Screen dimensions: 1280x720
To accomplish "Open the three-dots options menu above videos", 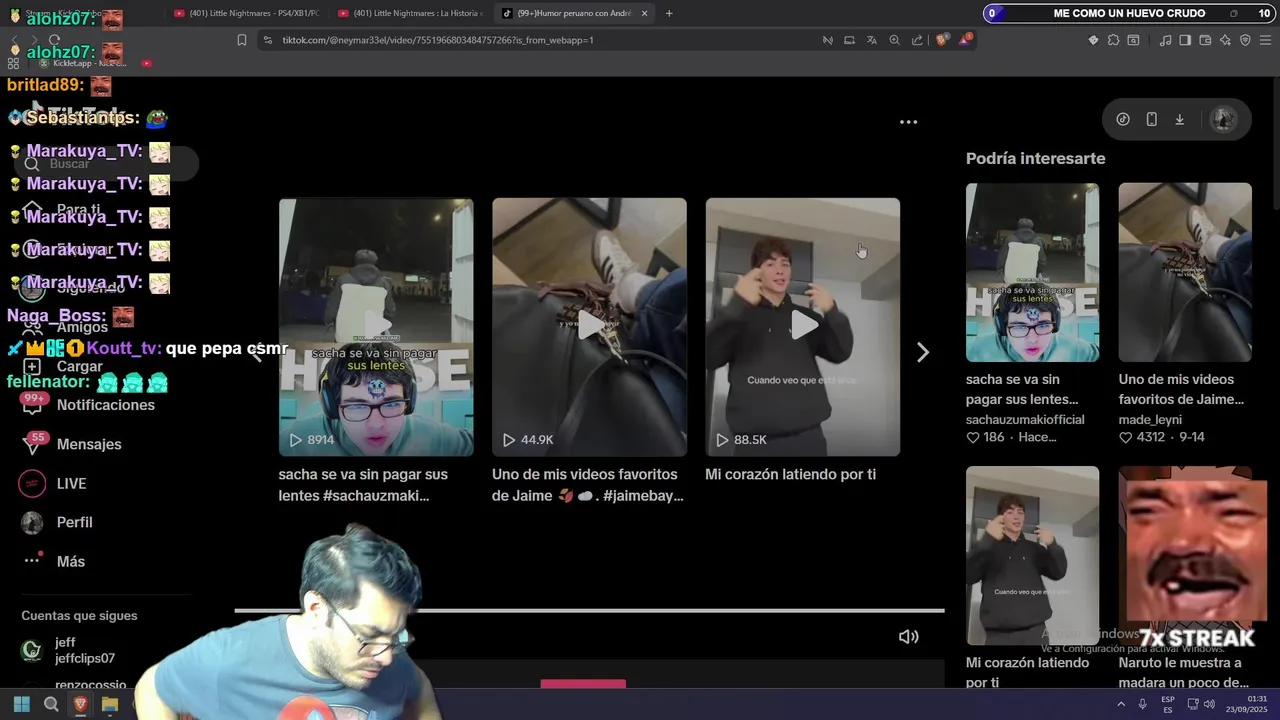I will [908, 122].
